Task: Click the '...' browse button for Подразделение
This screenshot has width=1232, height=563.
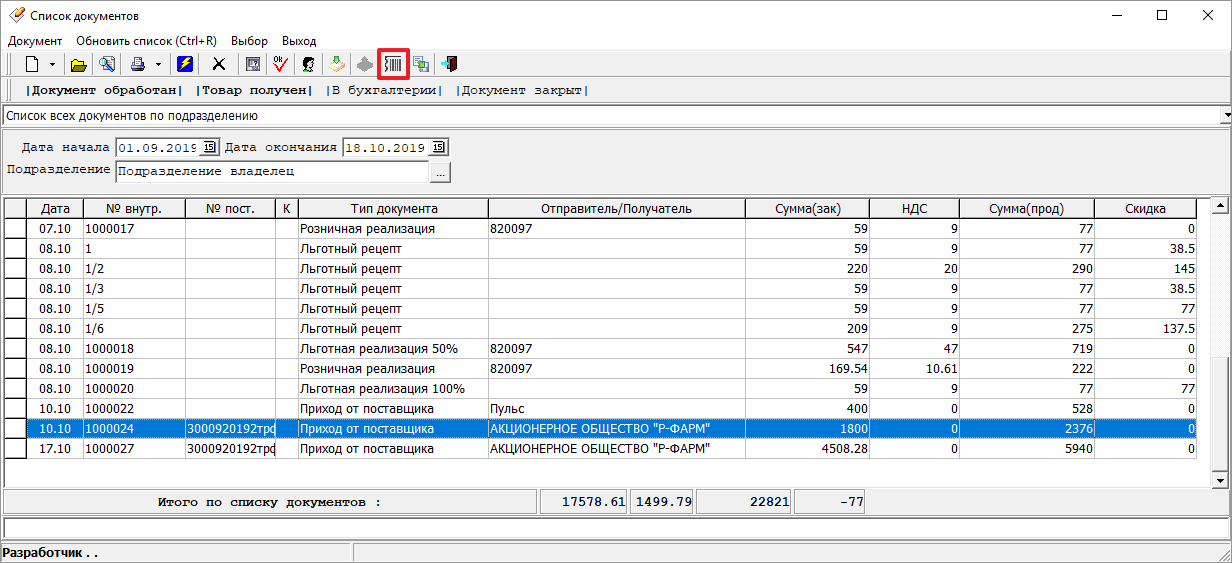Action: tap(441, 172)
